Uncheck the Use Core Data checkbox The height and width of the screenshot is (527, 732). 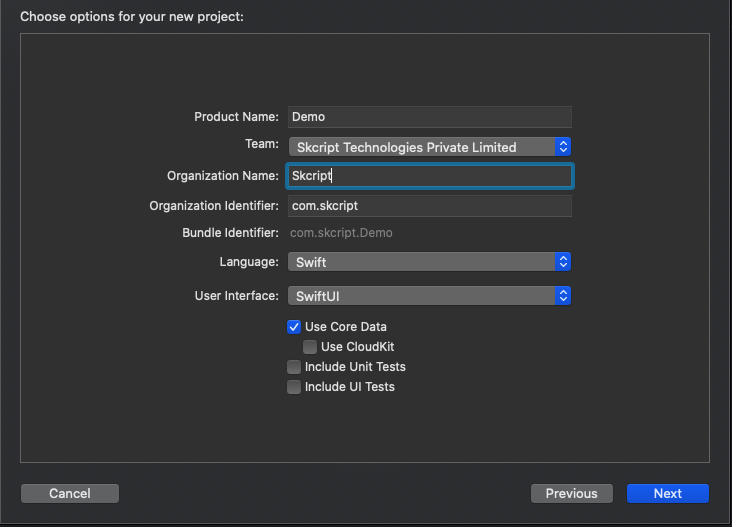tap(294, 327)
